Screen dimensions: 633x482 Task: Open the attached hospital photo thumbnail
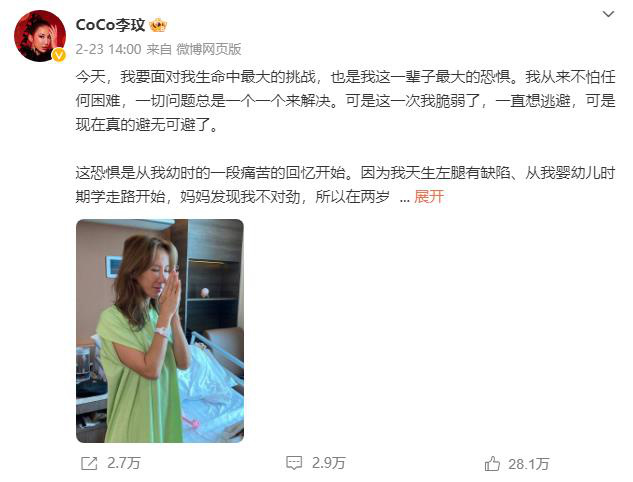coord(160,331)
